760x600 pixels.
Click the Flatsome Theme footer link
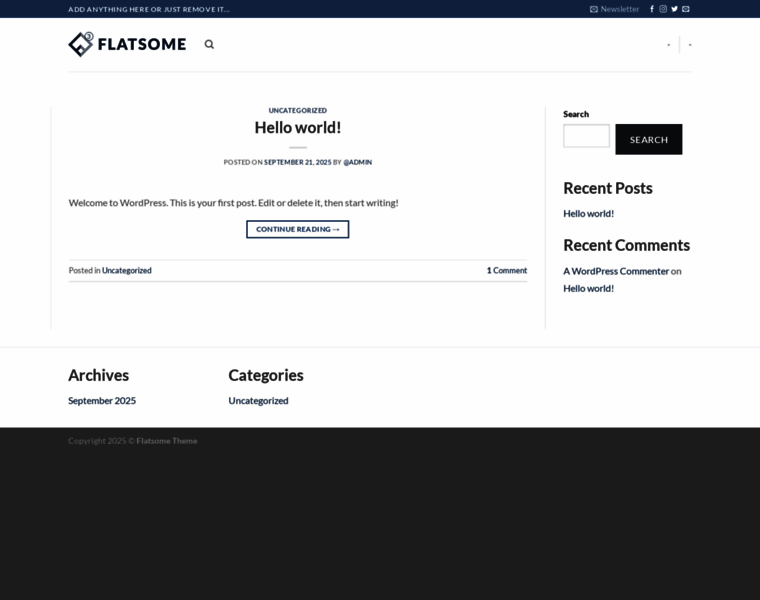[167, 441]
